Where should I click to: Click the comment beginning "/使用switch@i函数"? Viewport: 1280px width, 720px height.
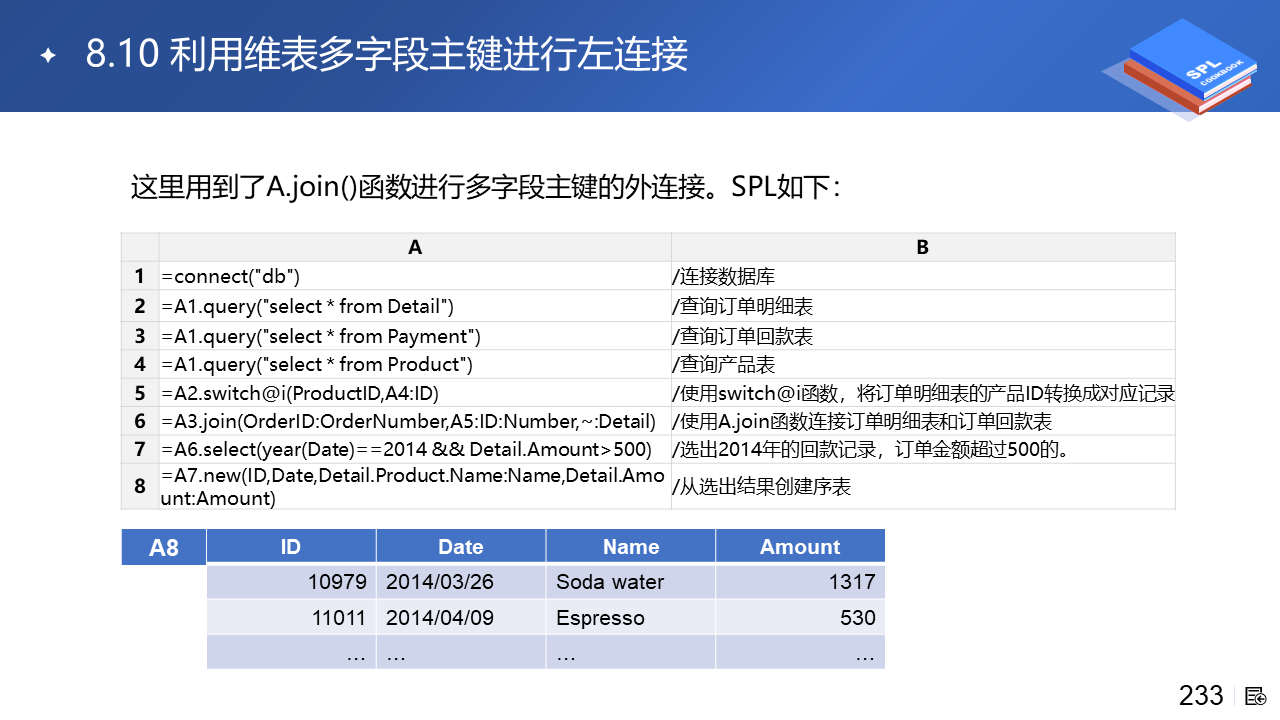click(924, 393)
